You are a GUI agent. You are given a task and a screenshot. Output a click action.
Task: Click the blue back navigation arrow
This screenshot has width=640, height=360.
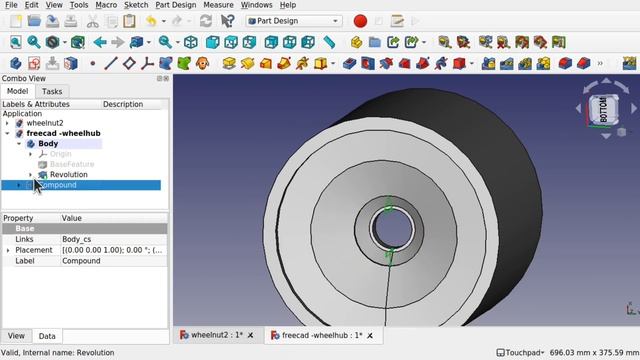click(100, 42)
